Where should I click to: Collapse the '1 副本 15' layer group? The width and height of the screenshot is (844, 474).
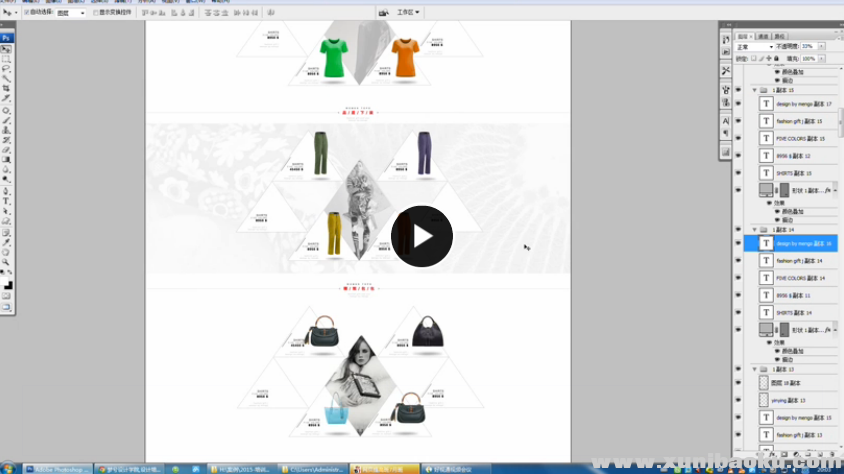[x=754, y=90]
